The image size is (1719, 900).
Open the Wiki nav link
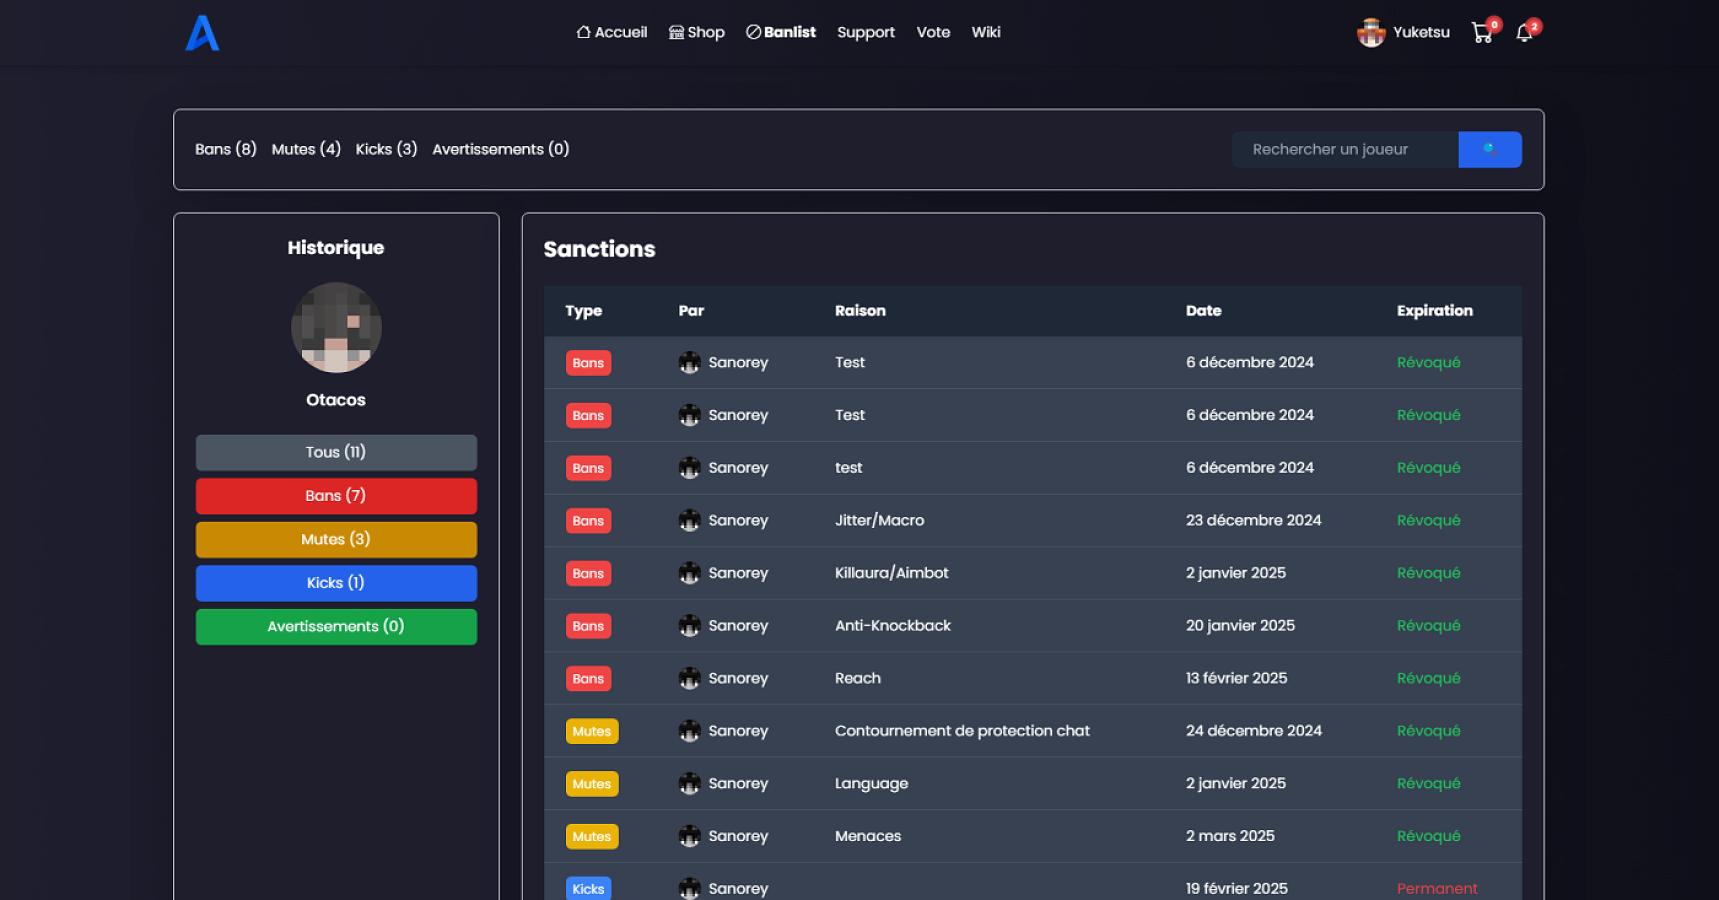point(985,32)
